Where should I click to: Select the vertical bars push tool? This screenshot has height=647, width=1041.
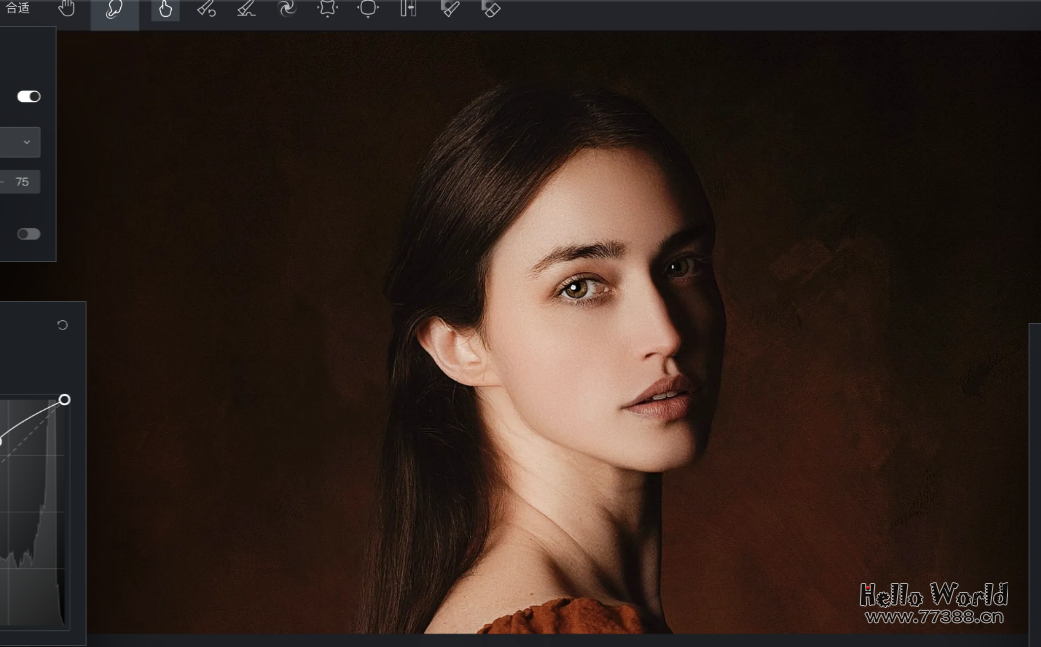click(x=408, y=9)
